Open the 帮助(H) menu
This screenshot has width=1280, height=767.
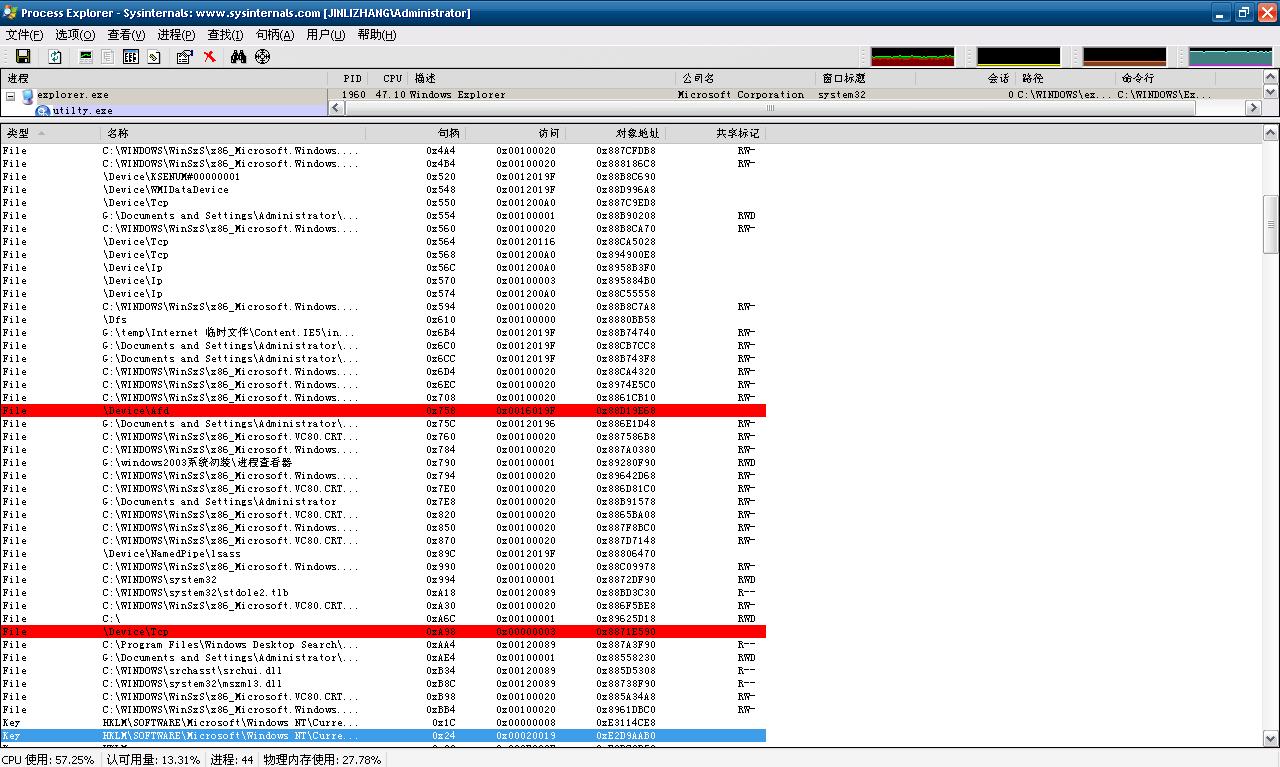click(377, 35)
